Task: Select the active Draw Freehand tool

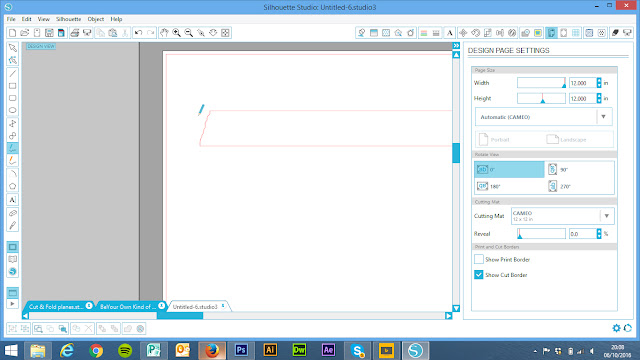Action: pos(13,148)
